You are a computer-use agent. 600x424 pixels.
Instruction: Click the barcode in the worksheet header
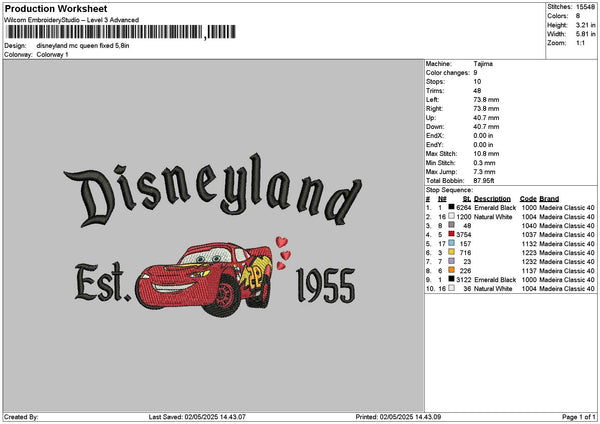tap(121, 32)
